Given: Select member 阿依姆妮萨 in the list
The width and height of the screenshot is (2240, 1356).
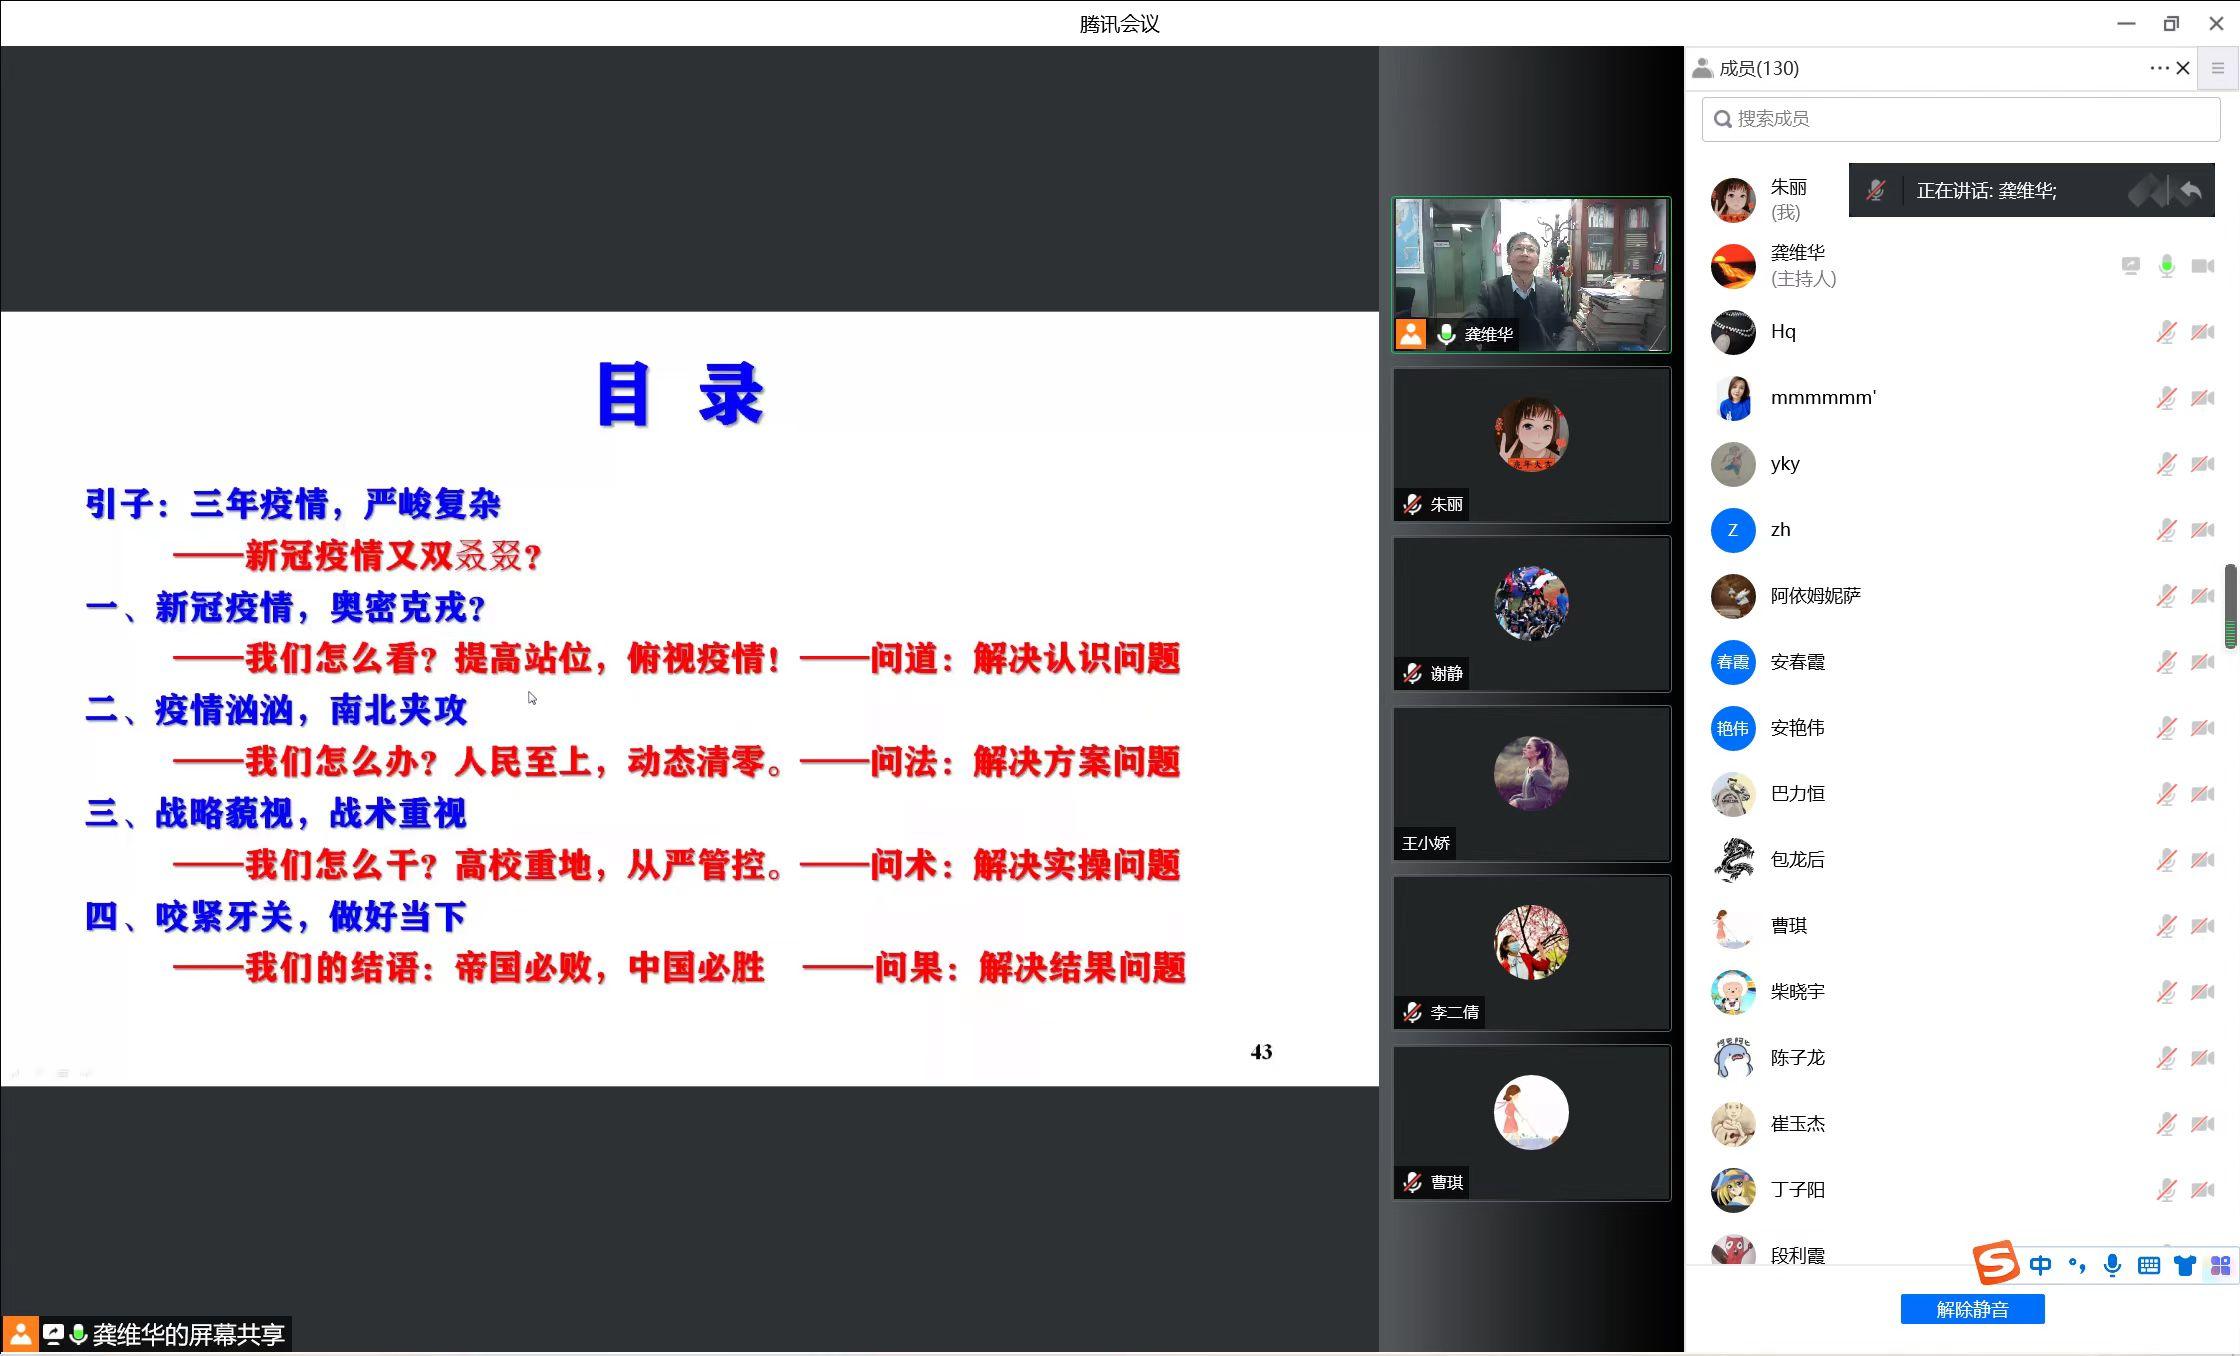Looking at the screenshot, I should 1815,596.
